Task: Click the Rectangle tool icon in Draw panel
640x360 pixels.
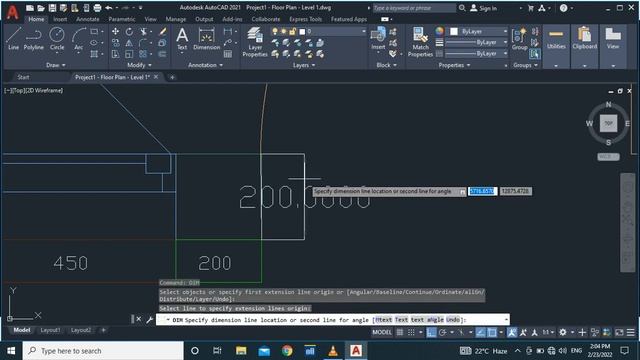Action: tap(94, 31)
